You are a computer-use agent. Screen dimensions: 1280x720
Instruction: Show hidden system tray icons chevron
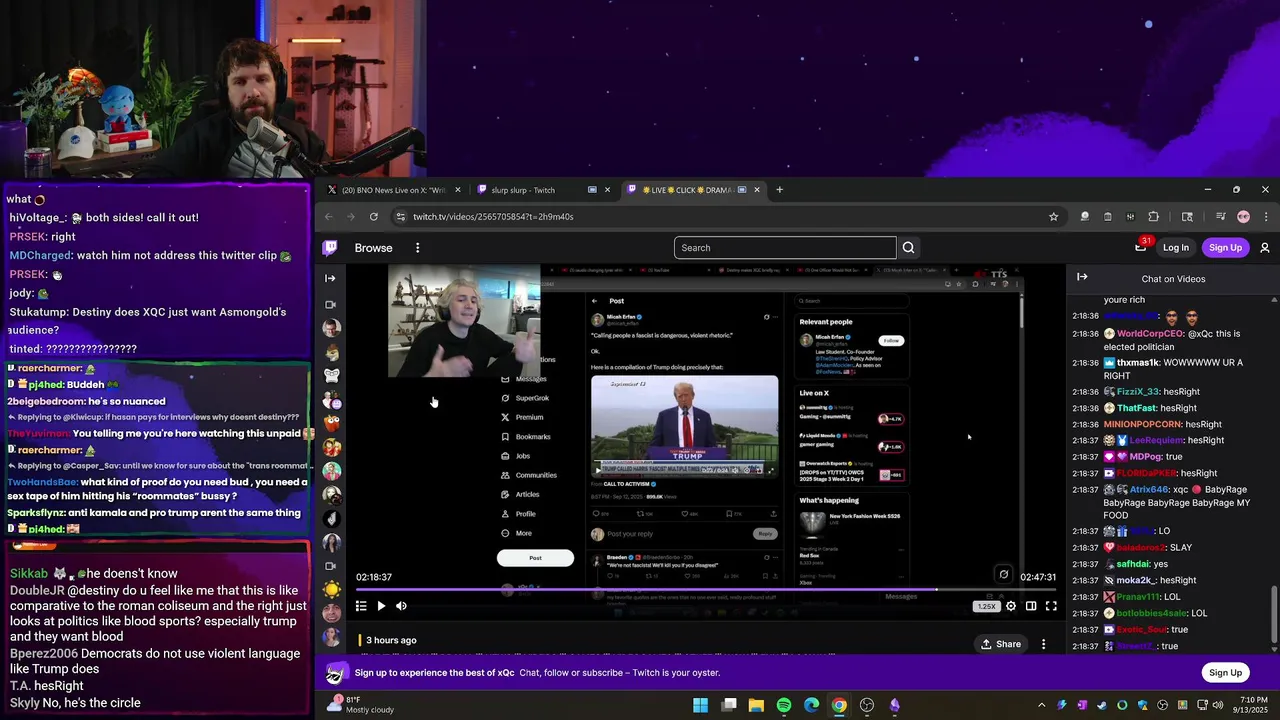coord(1042,705)
